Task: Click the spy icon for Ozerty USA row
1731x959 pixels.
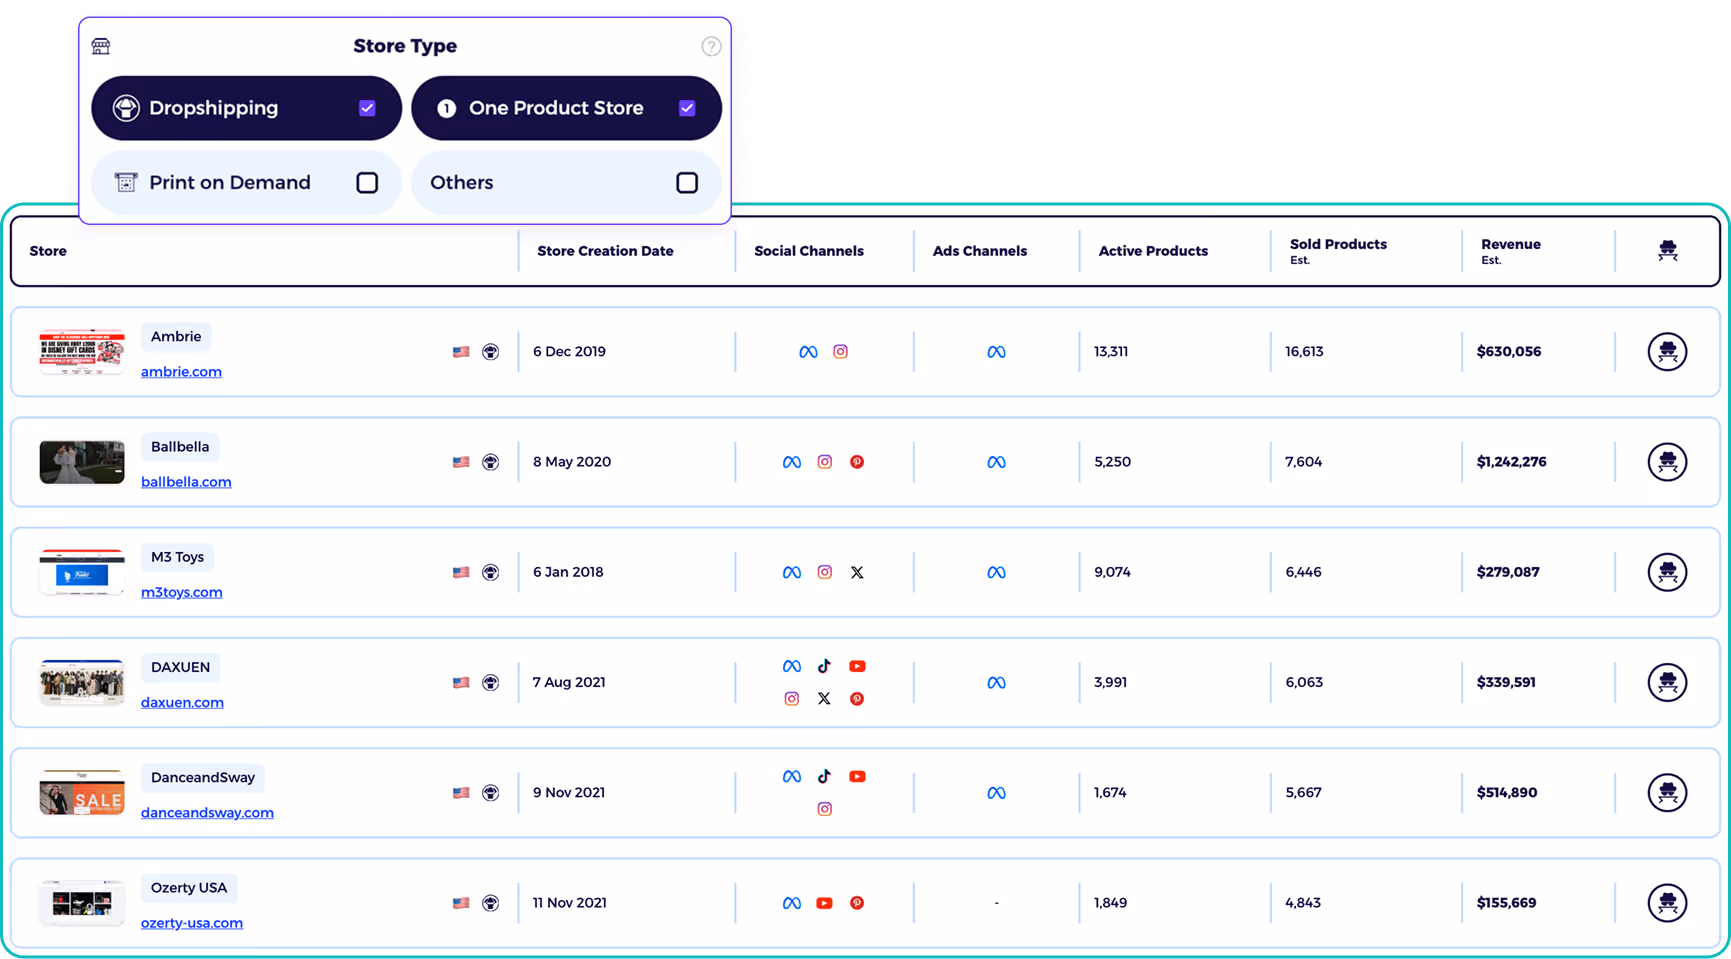Action: [x=1667, y=902]
